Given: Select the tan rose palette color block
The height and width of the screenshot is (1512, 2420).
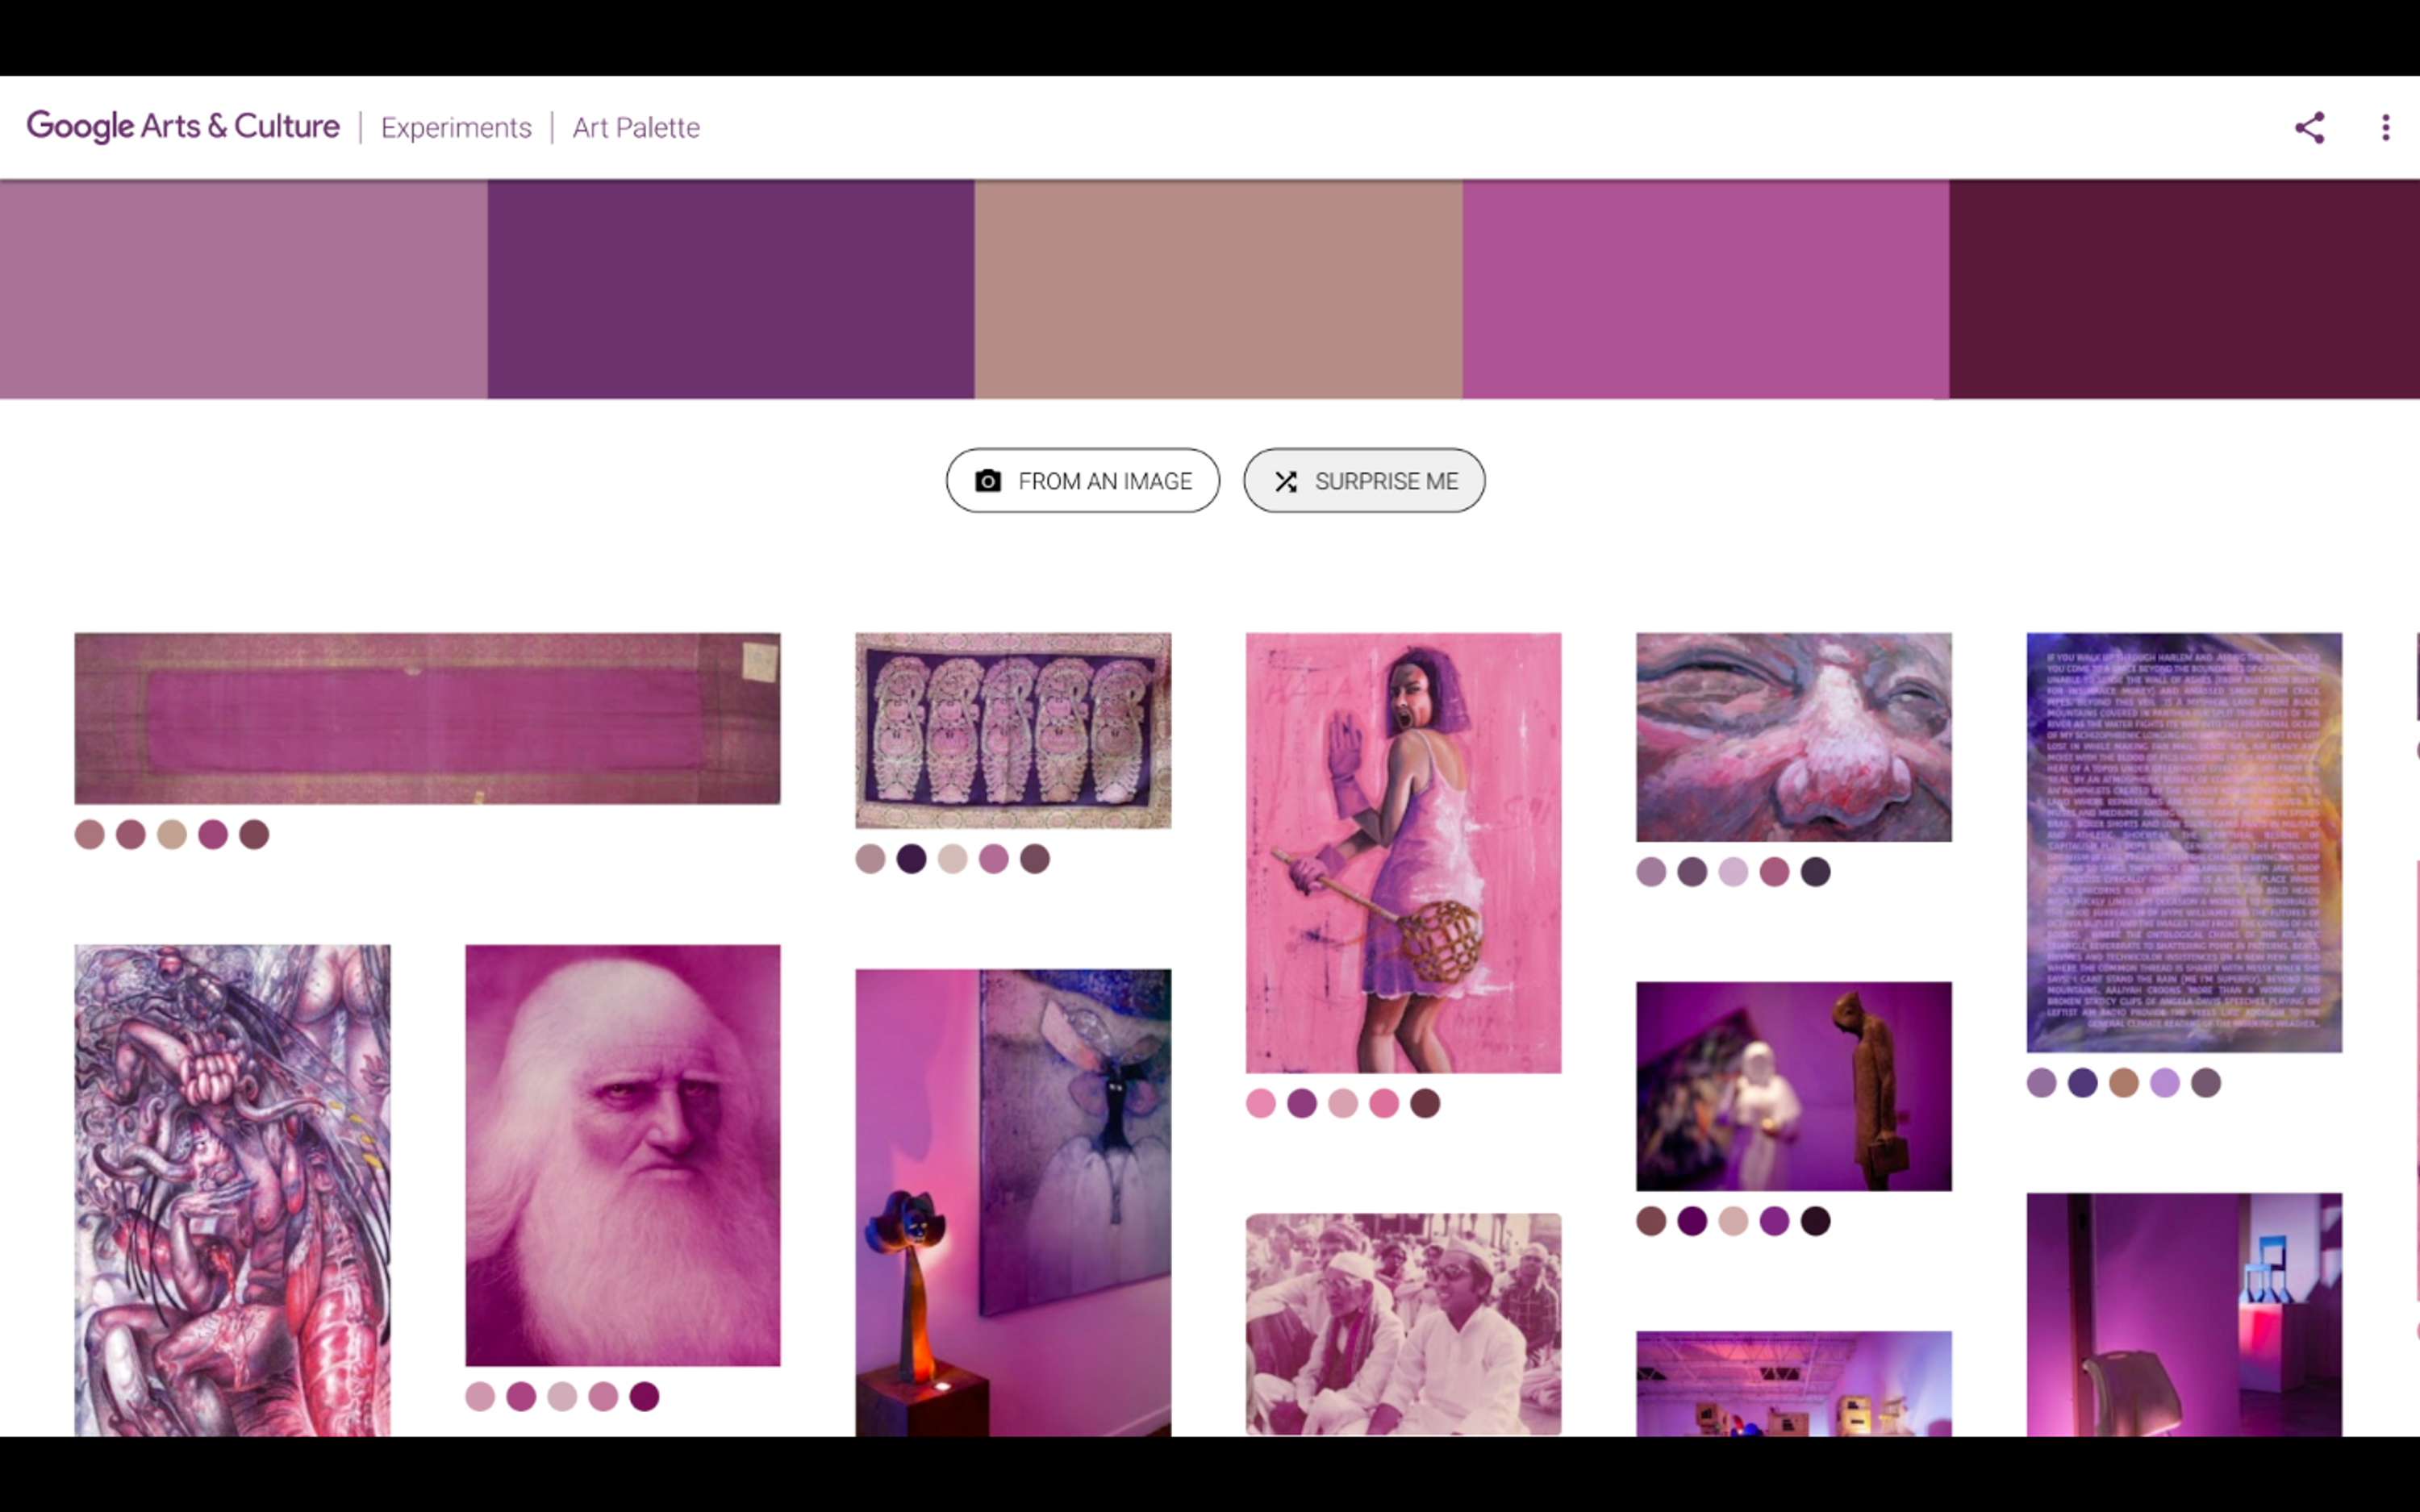Looking at the screenshot, I should 1219,289.
